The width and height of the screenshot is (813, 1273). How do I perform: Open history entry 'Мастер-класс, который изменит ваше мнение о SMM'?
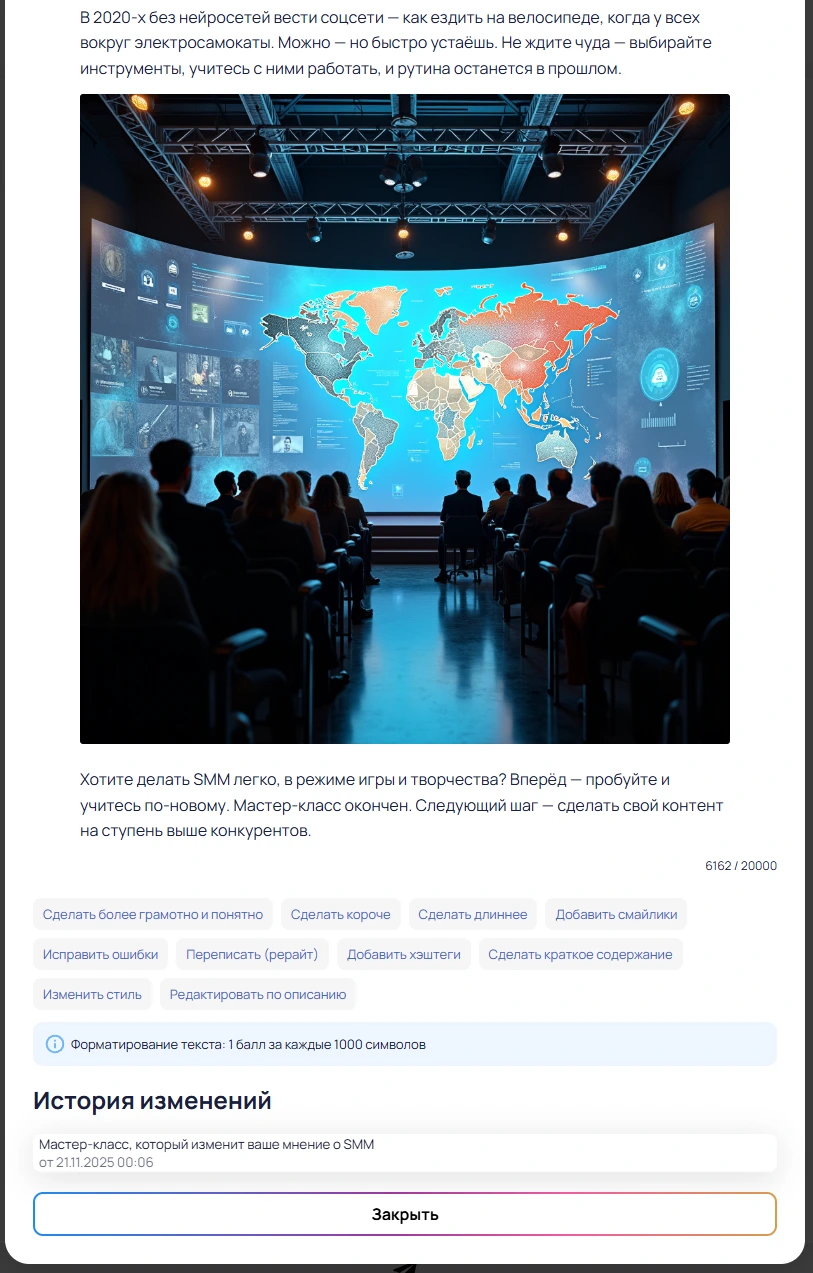click(206, 1144)
